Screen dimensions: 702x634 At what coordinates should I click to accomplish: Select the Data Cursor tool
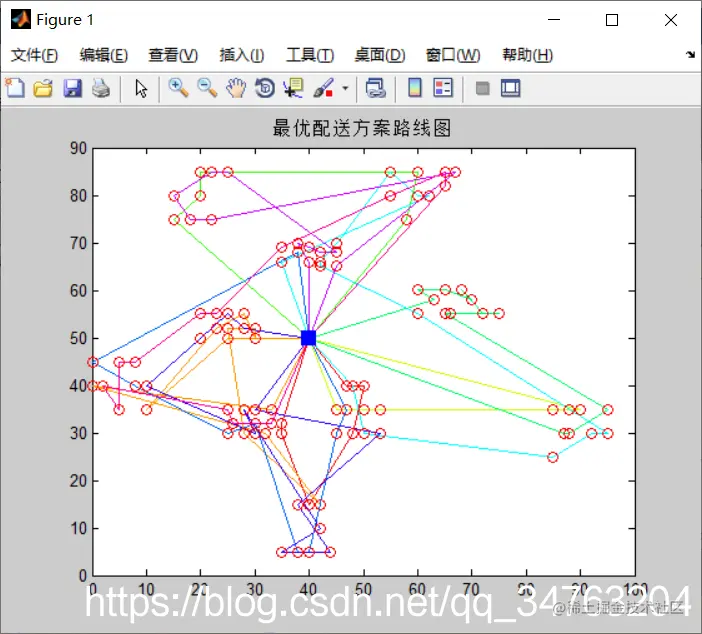pos(293,88)
